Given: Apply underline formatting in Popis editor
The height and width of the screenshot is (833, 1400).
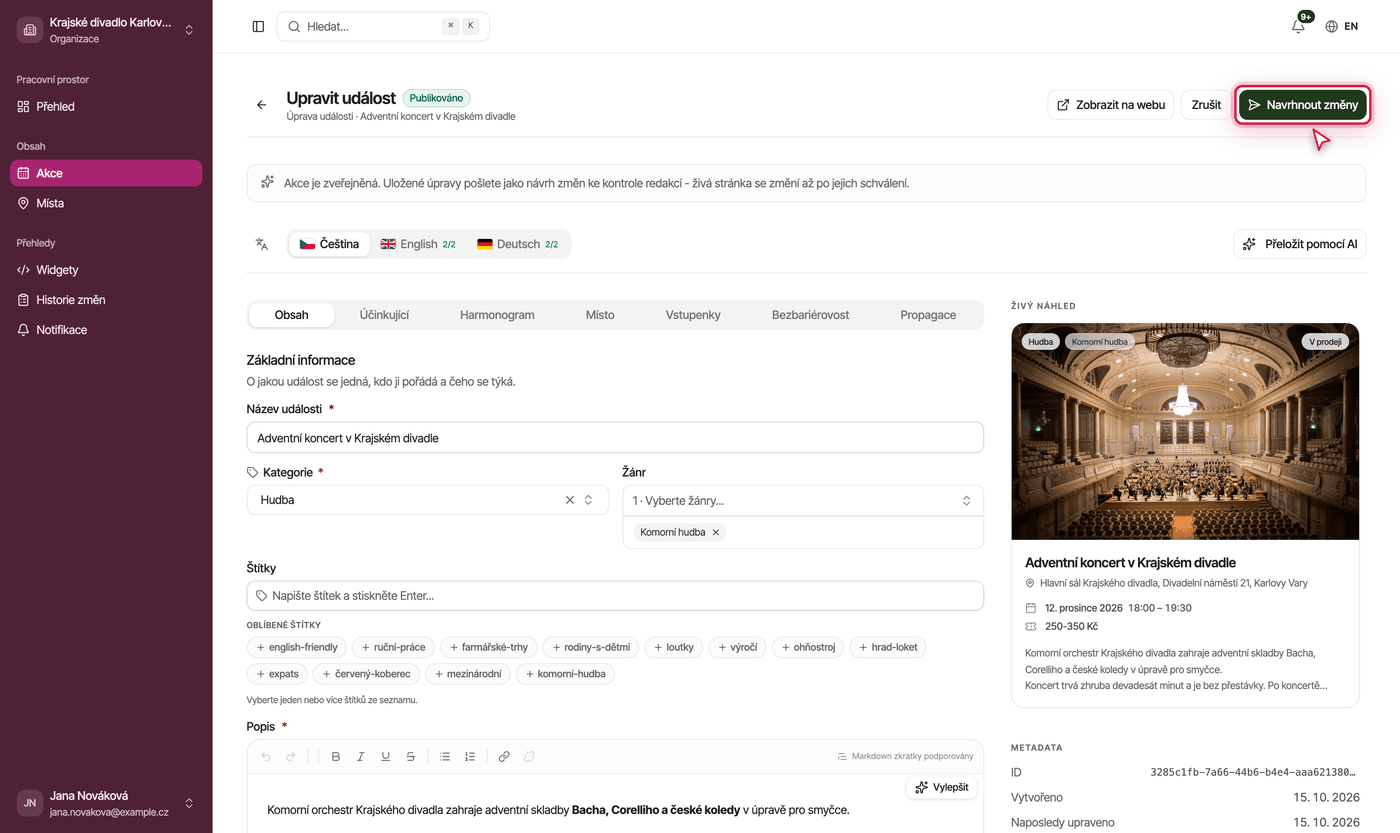Looking at the screenshot, I should coord(385,757).
